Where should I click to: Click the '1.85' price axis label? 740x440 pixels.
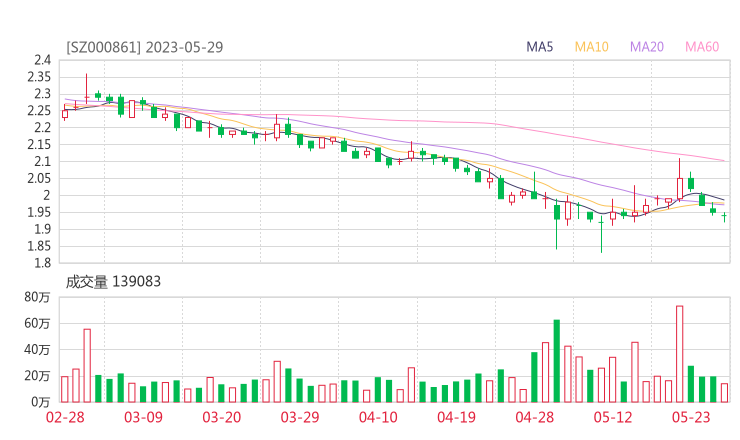click(x=39, y=246)
